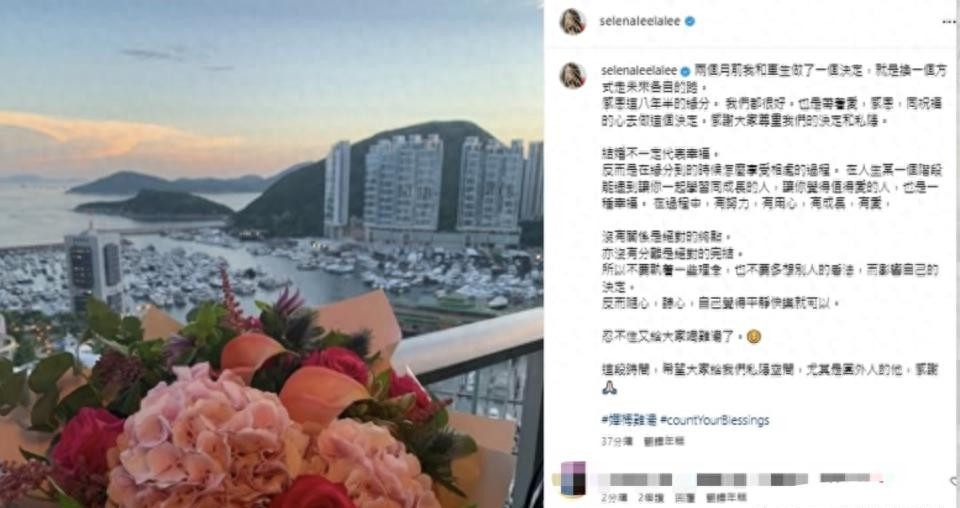Viewport: 960px width, 508px height.
Task: Click the harbor and flowers photo
Action: pyautogui.click(x=271, y=254)
